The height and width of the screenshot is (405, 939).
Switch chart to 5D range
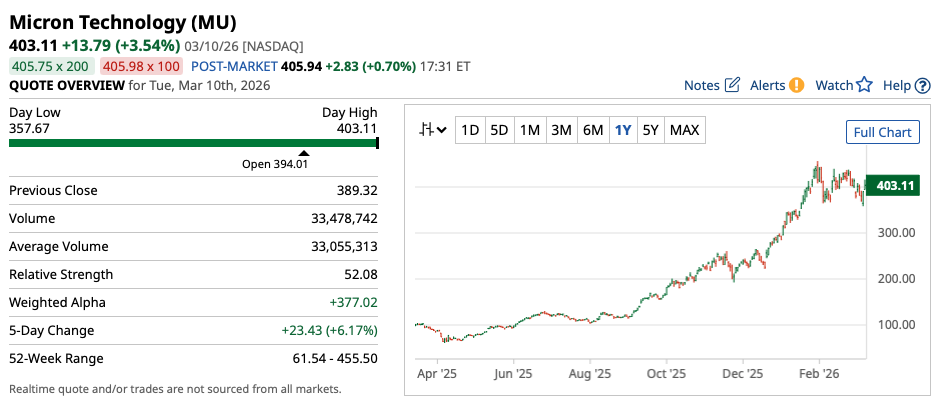tap(499, 130)
